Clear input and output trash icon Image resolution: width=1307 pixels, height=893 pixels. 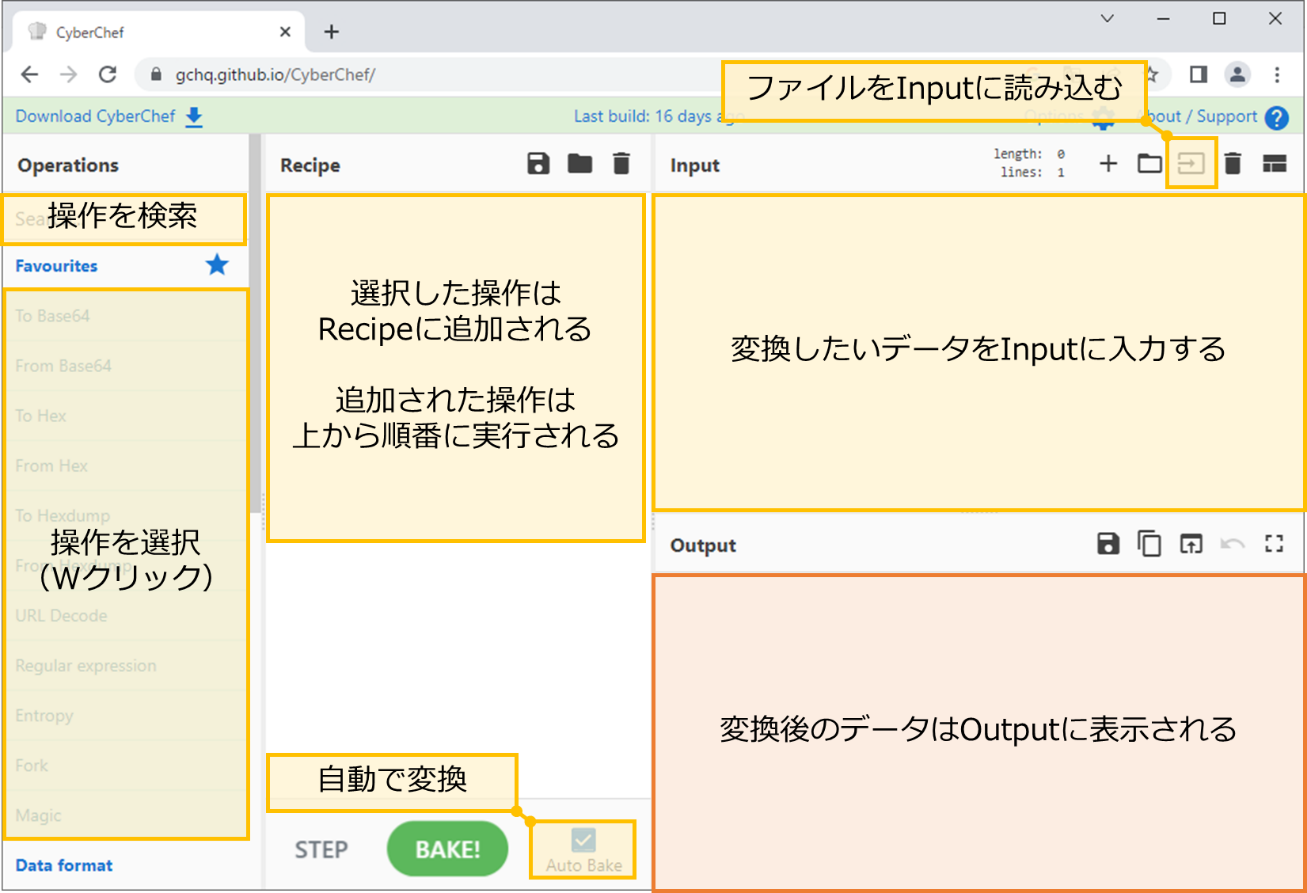(1233, 164)
